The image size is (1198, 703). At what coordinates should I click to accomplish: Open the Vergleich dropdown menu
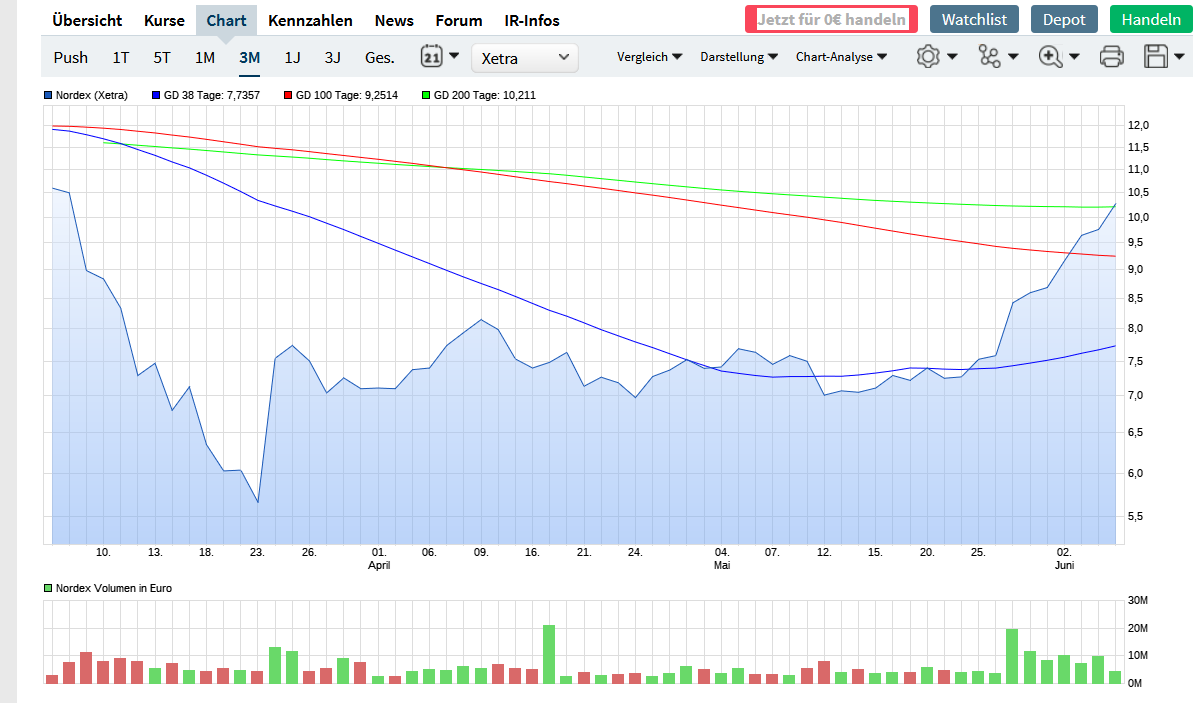point(649,57)
